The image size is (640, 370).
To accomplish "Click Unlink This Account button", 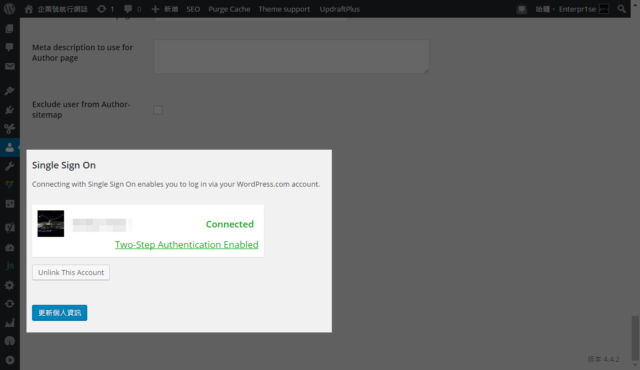I will 71,272.
